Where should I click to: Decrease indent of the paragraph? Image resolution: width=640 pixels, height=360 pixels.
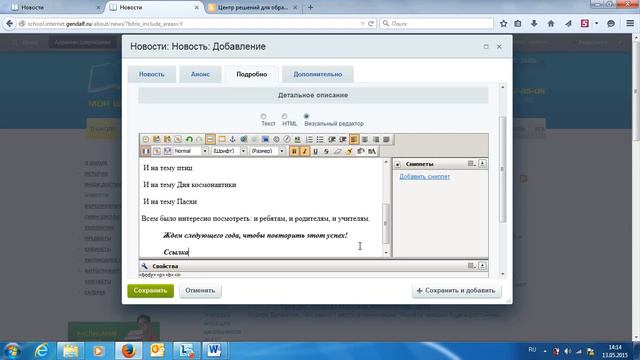pyautogui.click(x=332, y=140)
